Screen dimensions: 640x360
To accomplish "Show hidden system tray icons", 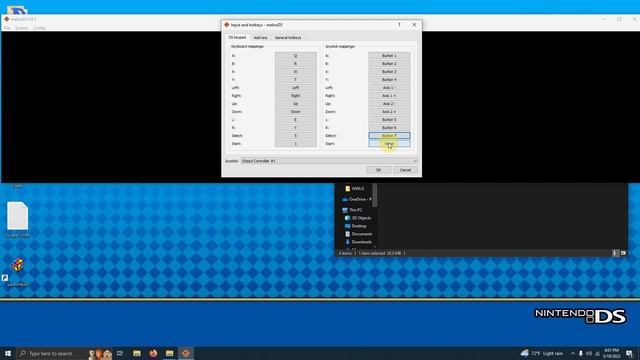I will [573, 353].
